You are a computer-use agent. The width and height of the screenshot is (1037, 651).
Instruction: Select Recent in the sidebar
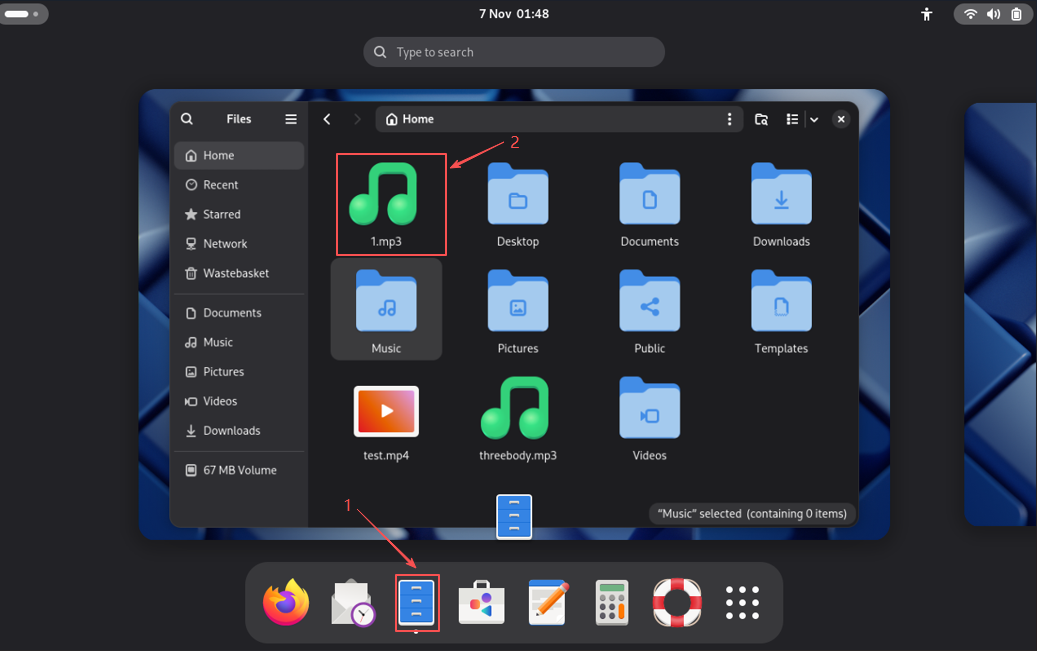220,185
